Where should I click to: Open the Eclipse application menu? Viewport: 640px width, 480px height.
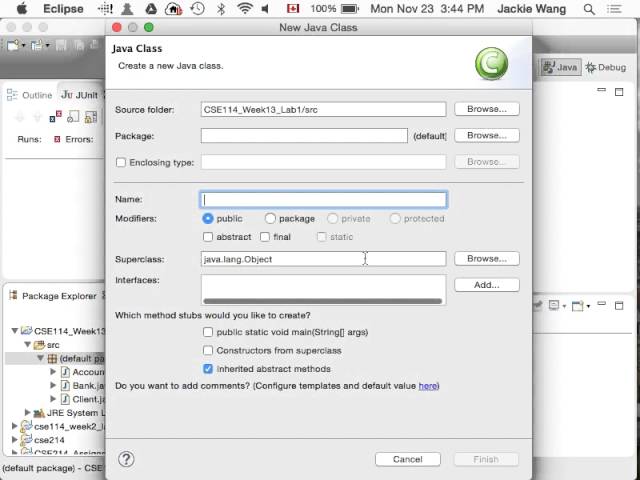[x=63, y=9]
